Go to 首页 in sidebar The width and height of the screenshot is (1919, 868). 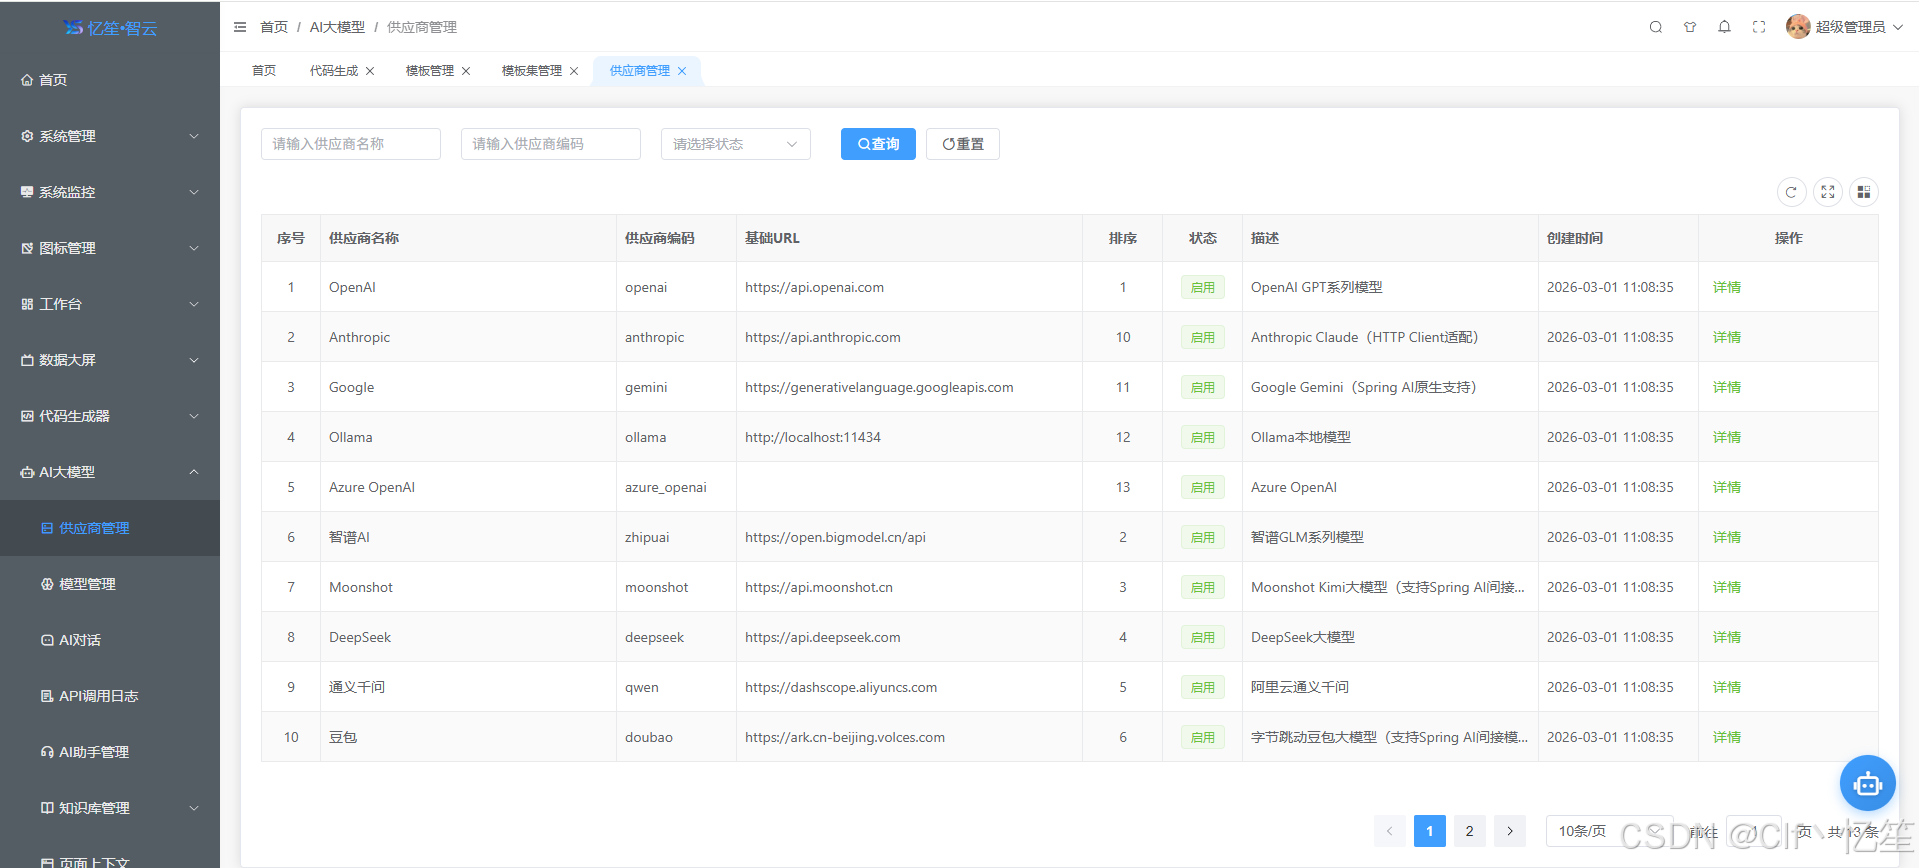tap(110, 80)
